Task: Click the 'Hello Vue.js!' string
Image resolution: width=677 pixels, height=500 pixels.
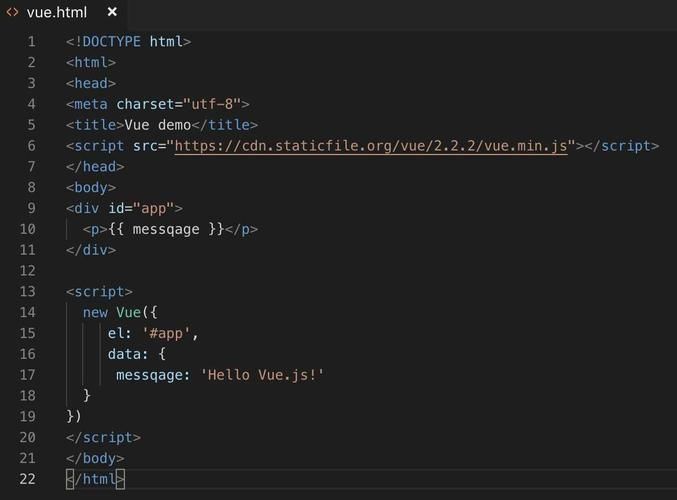Action: click(262, 375)
